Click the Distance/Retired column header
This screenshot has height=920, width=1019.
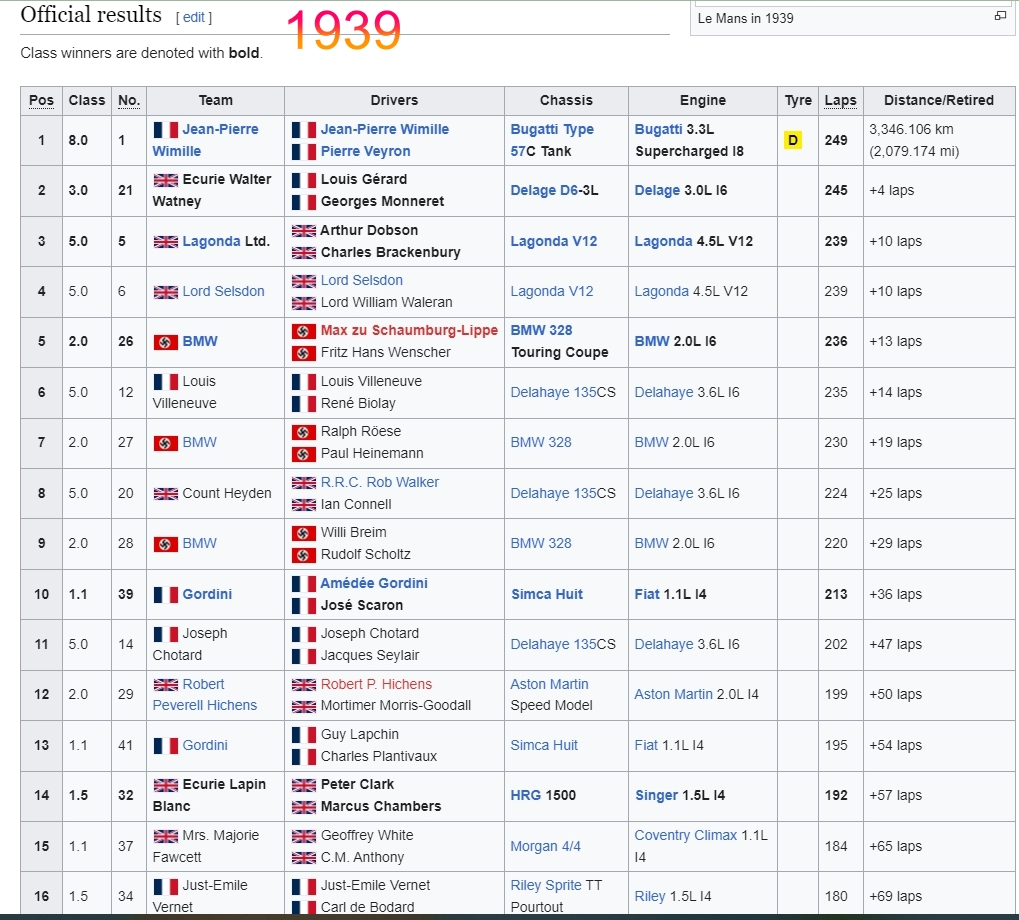click(938, 101)
